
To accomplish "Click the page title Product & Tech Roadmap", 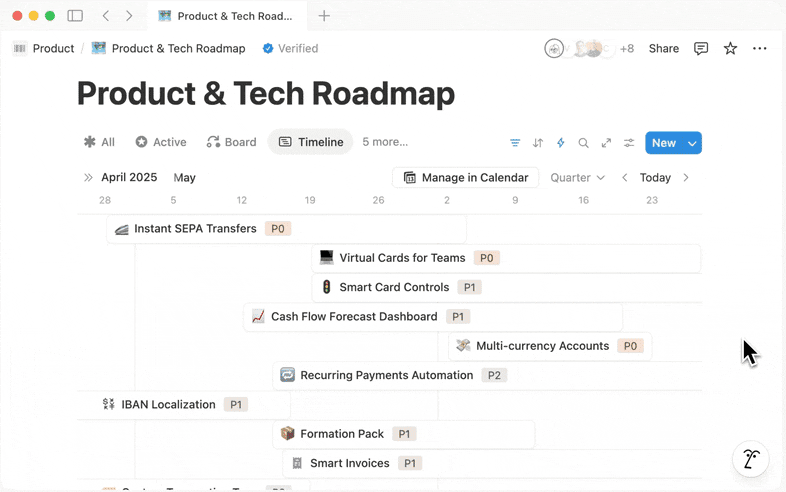I will (266, 93).
